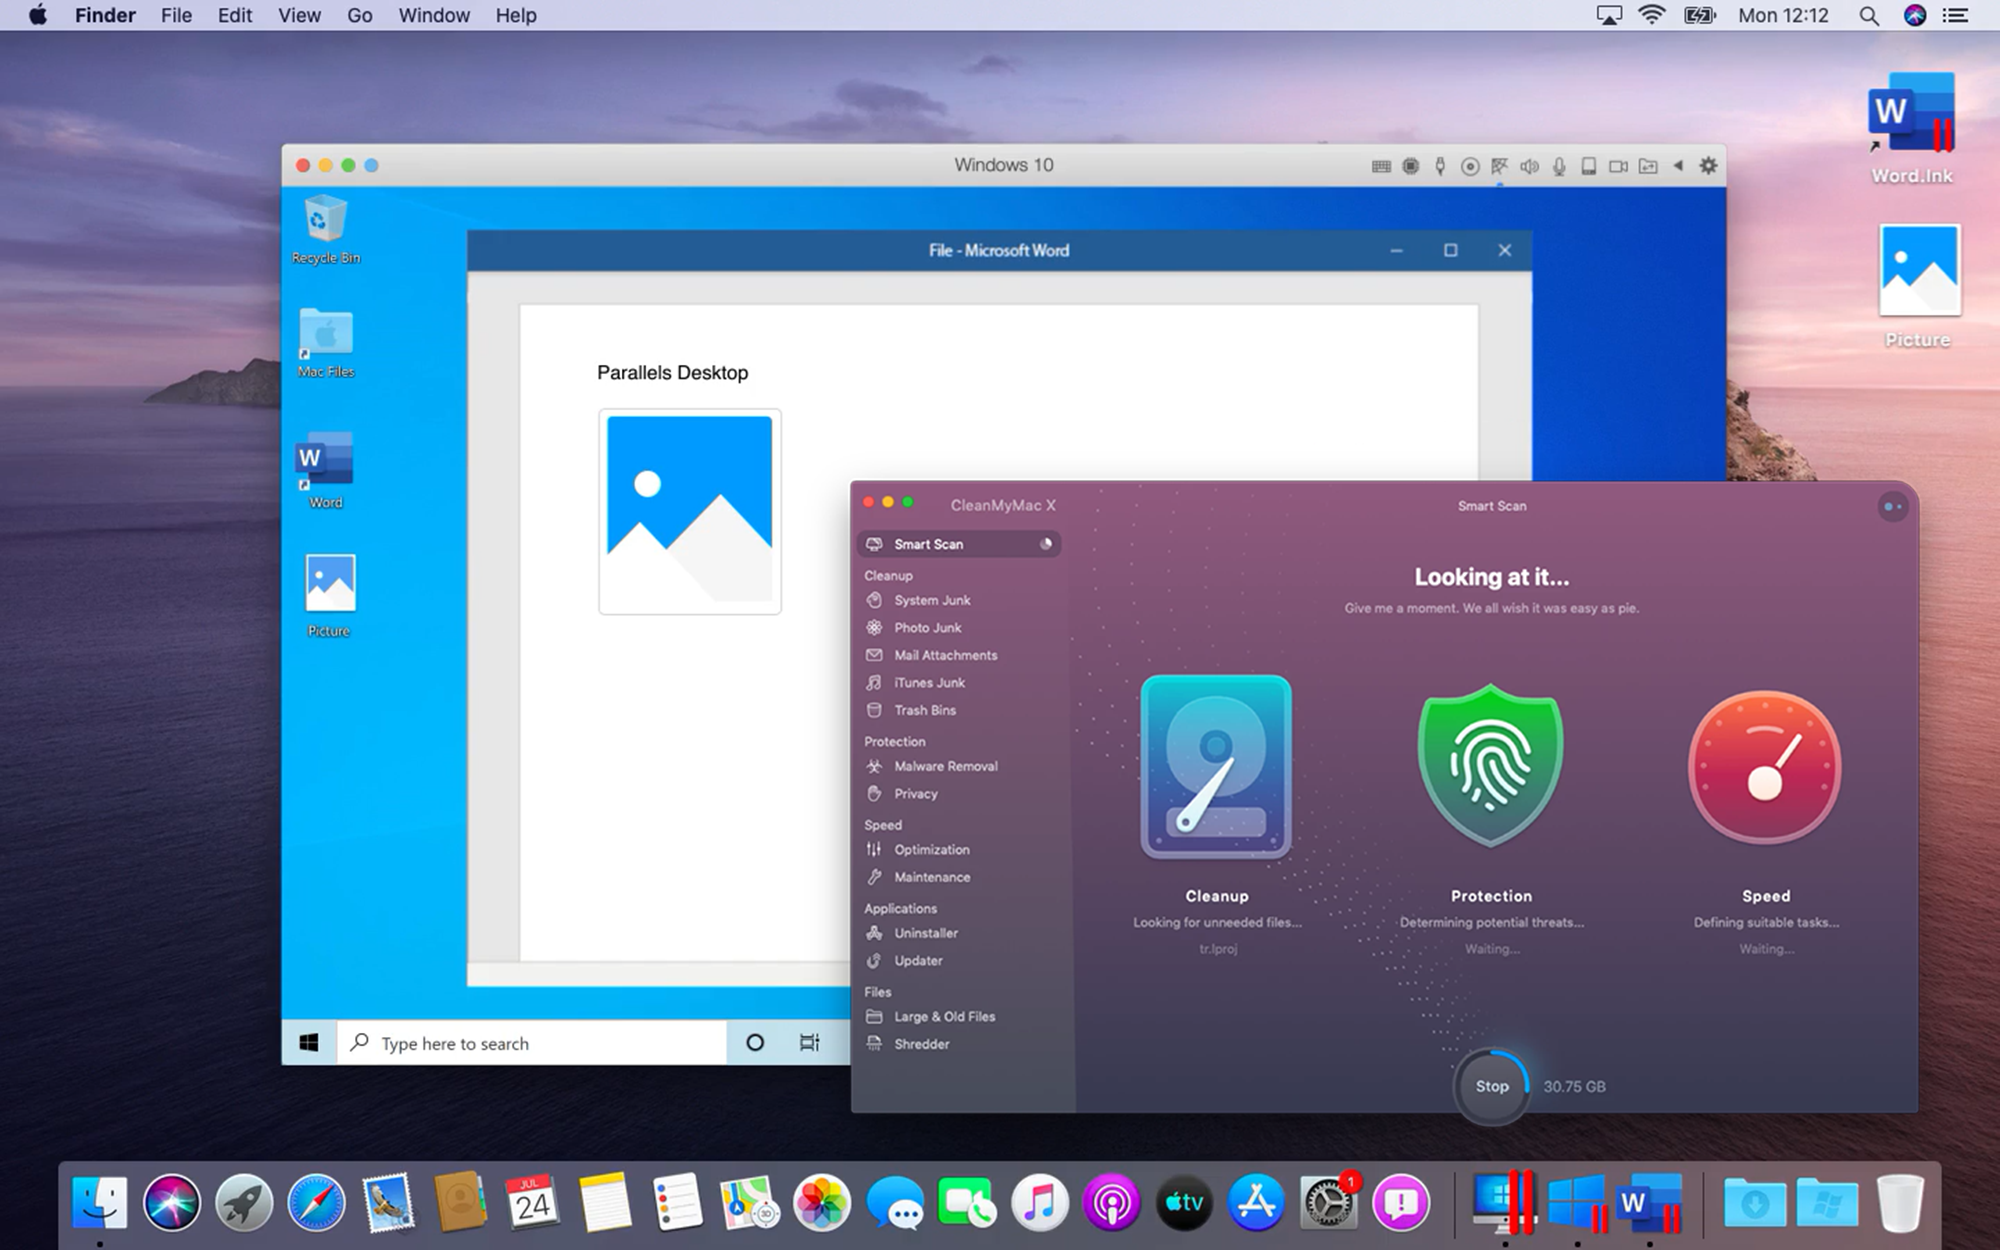The height and width of the screenshot is (1250, 2000).
Task: Open Photo Junk module
Action: (x=927, y=628)
